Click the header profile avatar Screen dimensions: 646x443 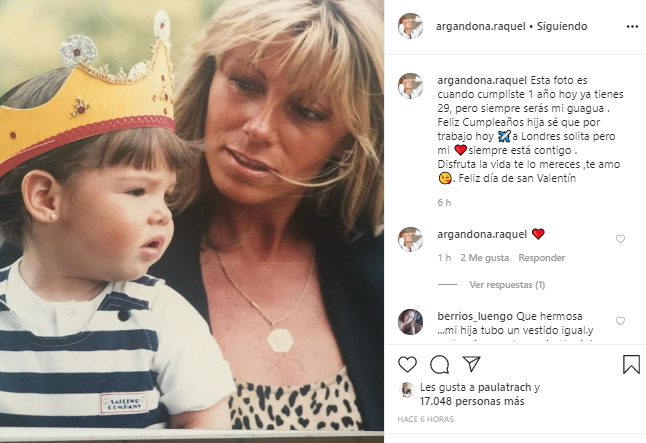[x=410, y=26]
